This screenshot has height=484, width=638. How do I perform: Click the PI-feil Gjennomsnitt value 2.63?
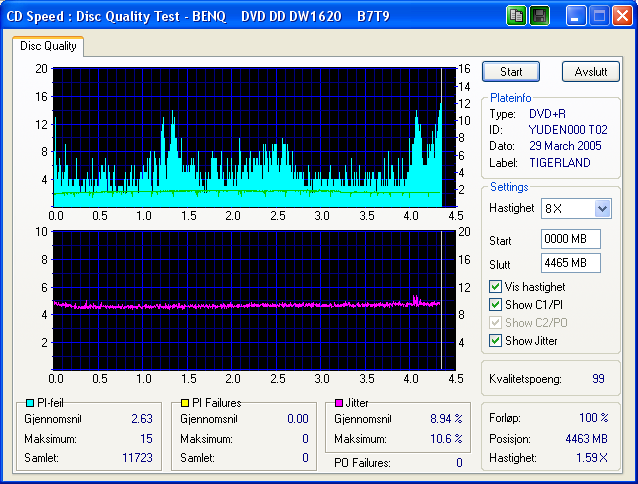pos(142,419)
